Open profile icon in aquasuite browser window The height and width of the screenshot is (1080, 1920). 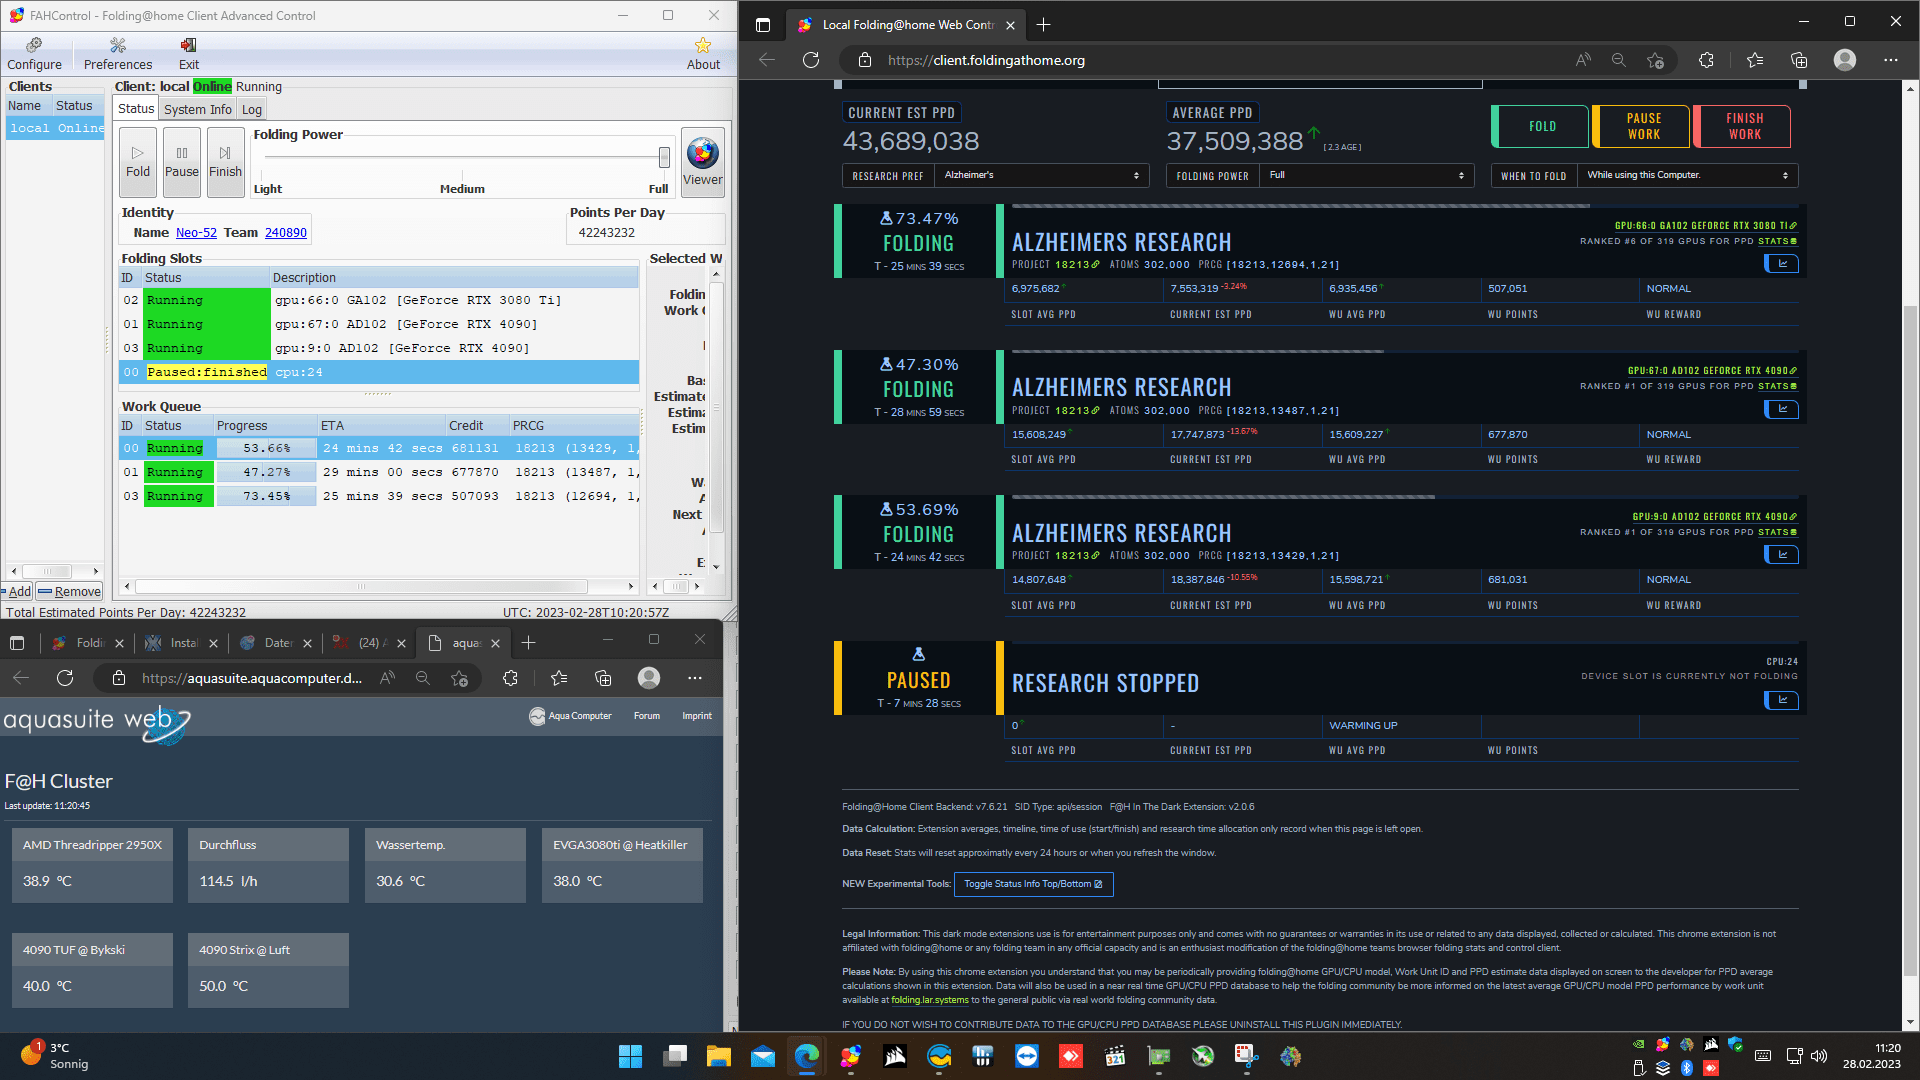pyautogui.click(x=649, y=678)
